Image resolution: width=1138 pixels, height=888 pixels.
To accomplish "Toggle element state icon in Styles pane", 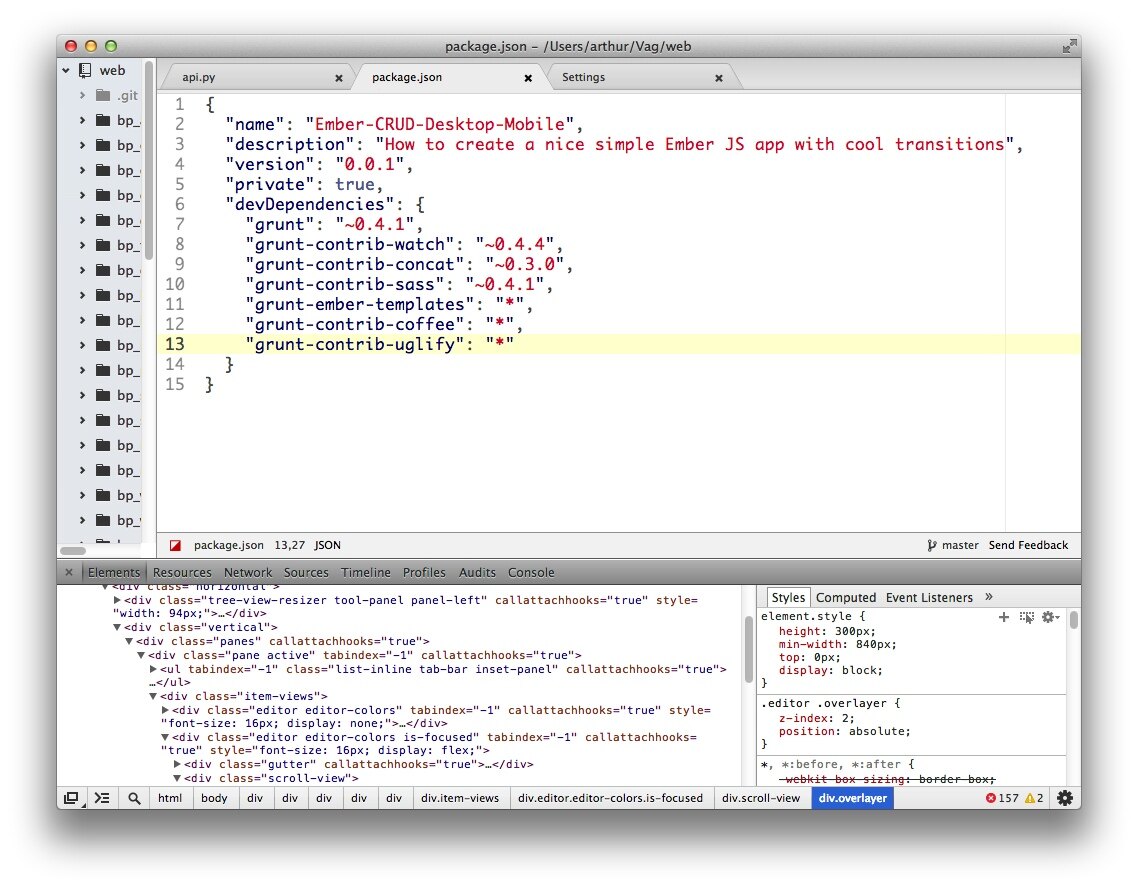I will [1026, 617].
